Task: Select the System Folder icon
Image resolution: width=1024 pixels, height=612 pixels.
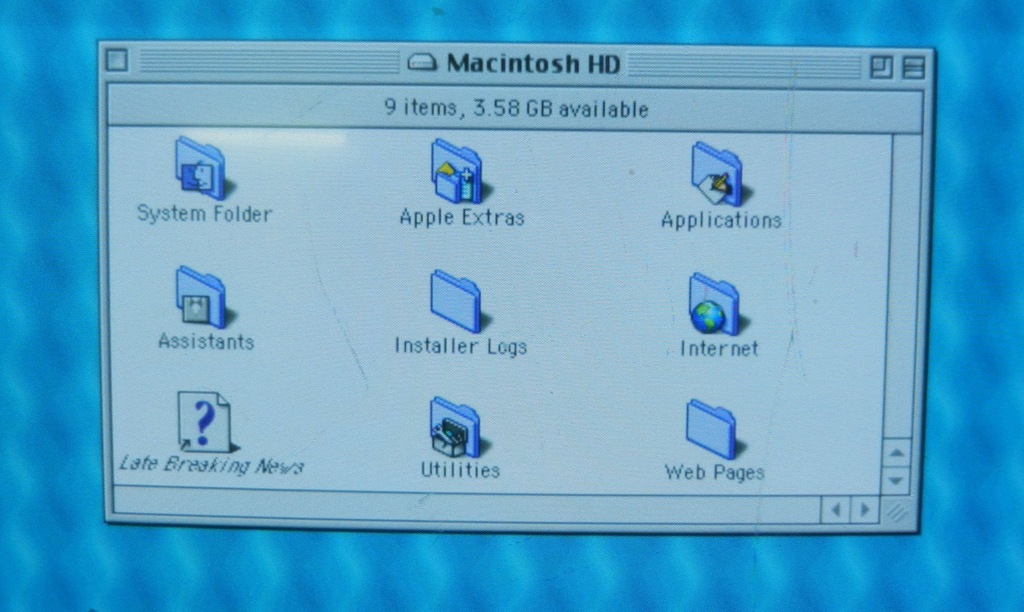Action: 200,169
